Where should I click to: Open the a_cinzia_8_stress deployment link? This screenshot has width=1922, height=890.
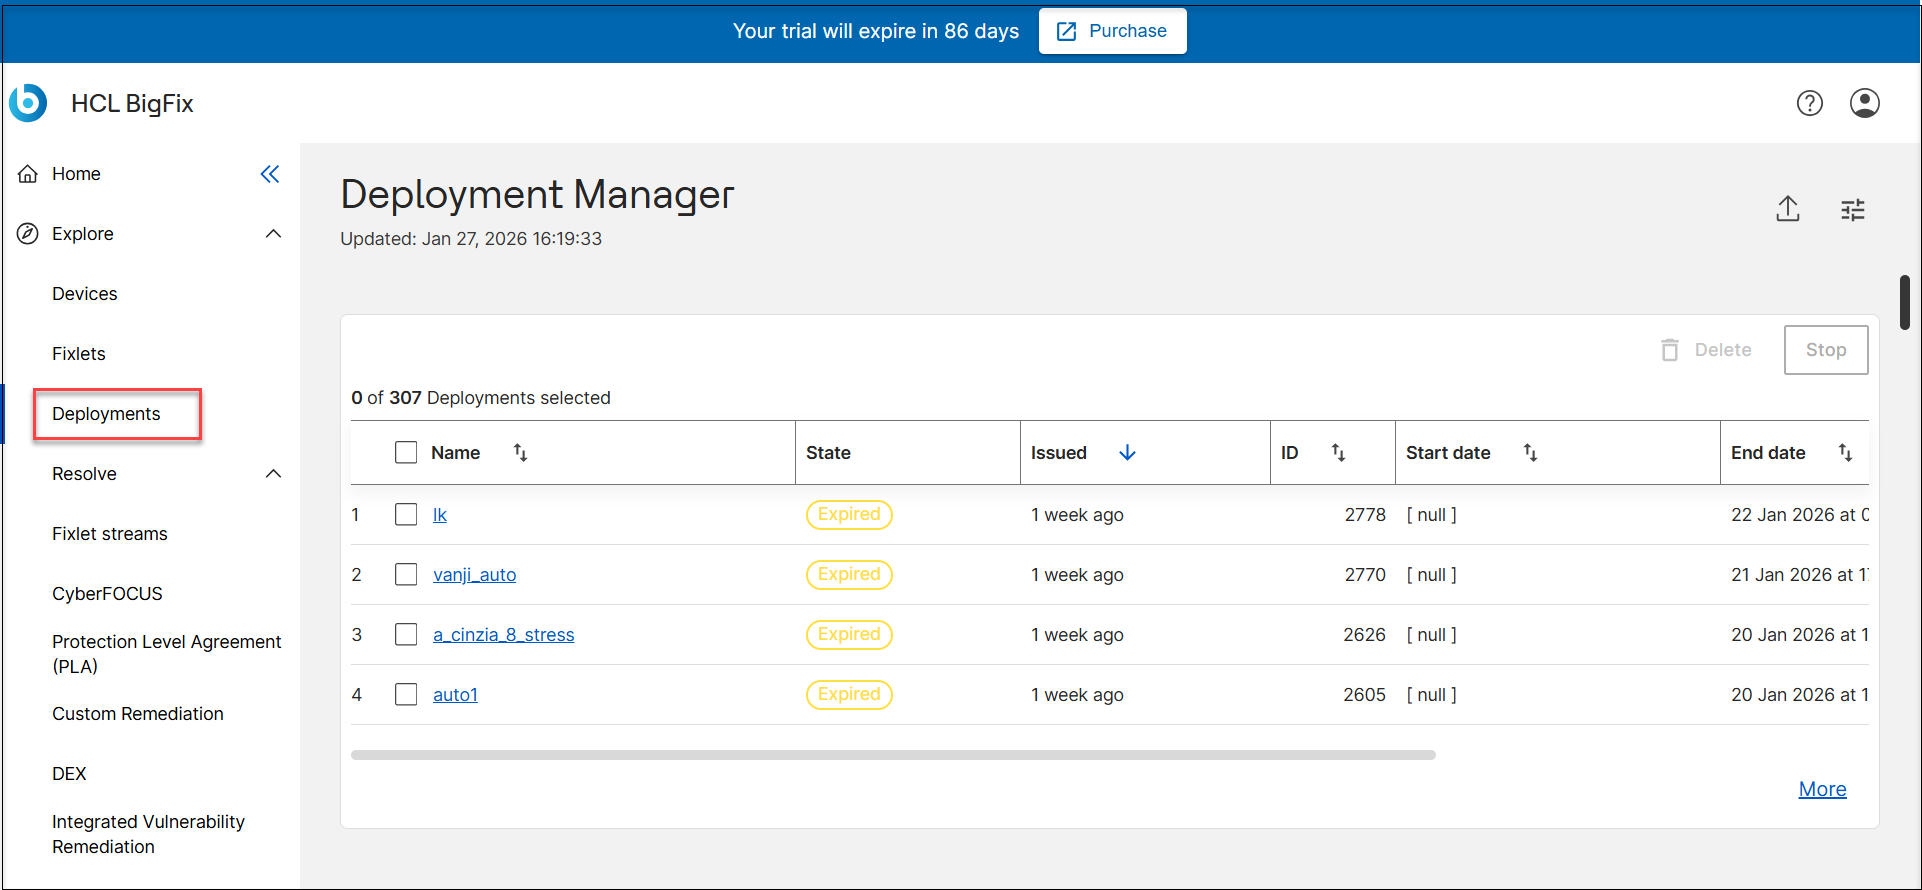point(503,635)
